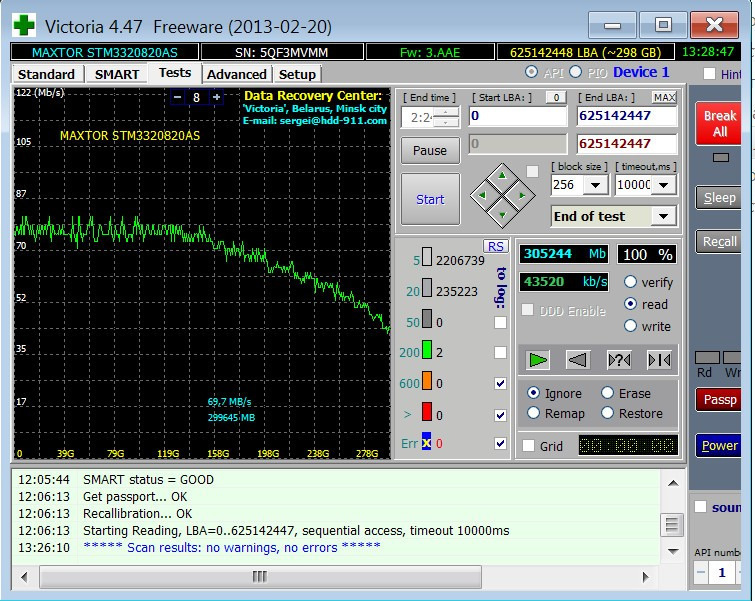Click the reverse scan direction arrow icon
The width and height of the screenshot is (755, 601).
click(x=577, y=359)
